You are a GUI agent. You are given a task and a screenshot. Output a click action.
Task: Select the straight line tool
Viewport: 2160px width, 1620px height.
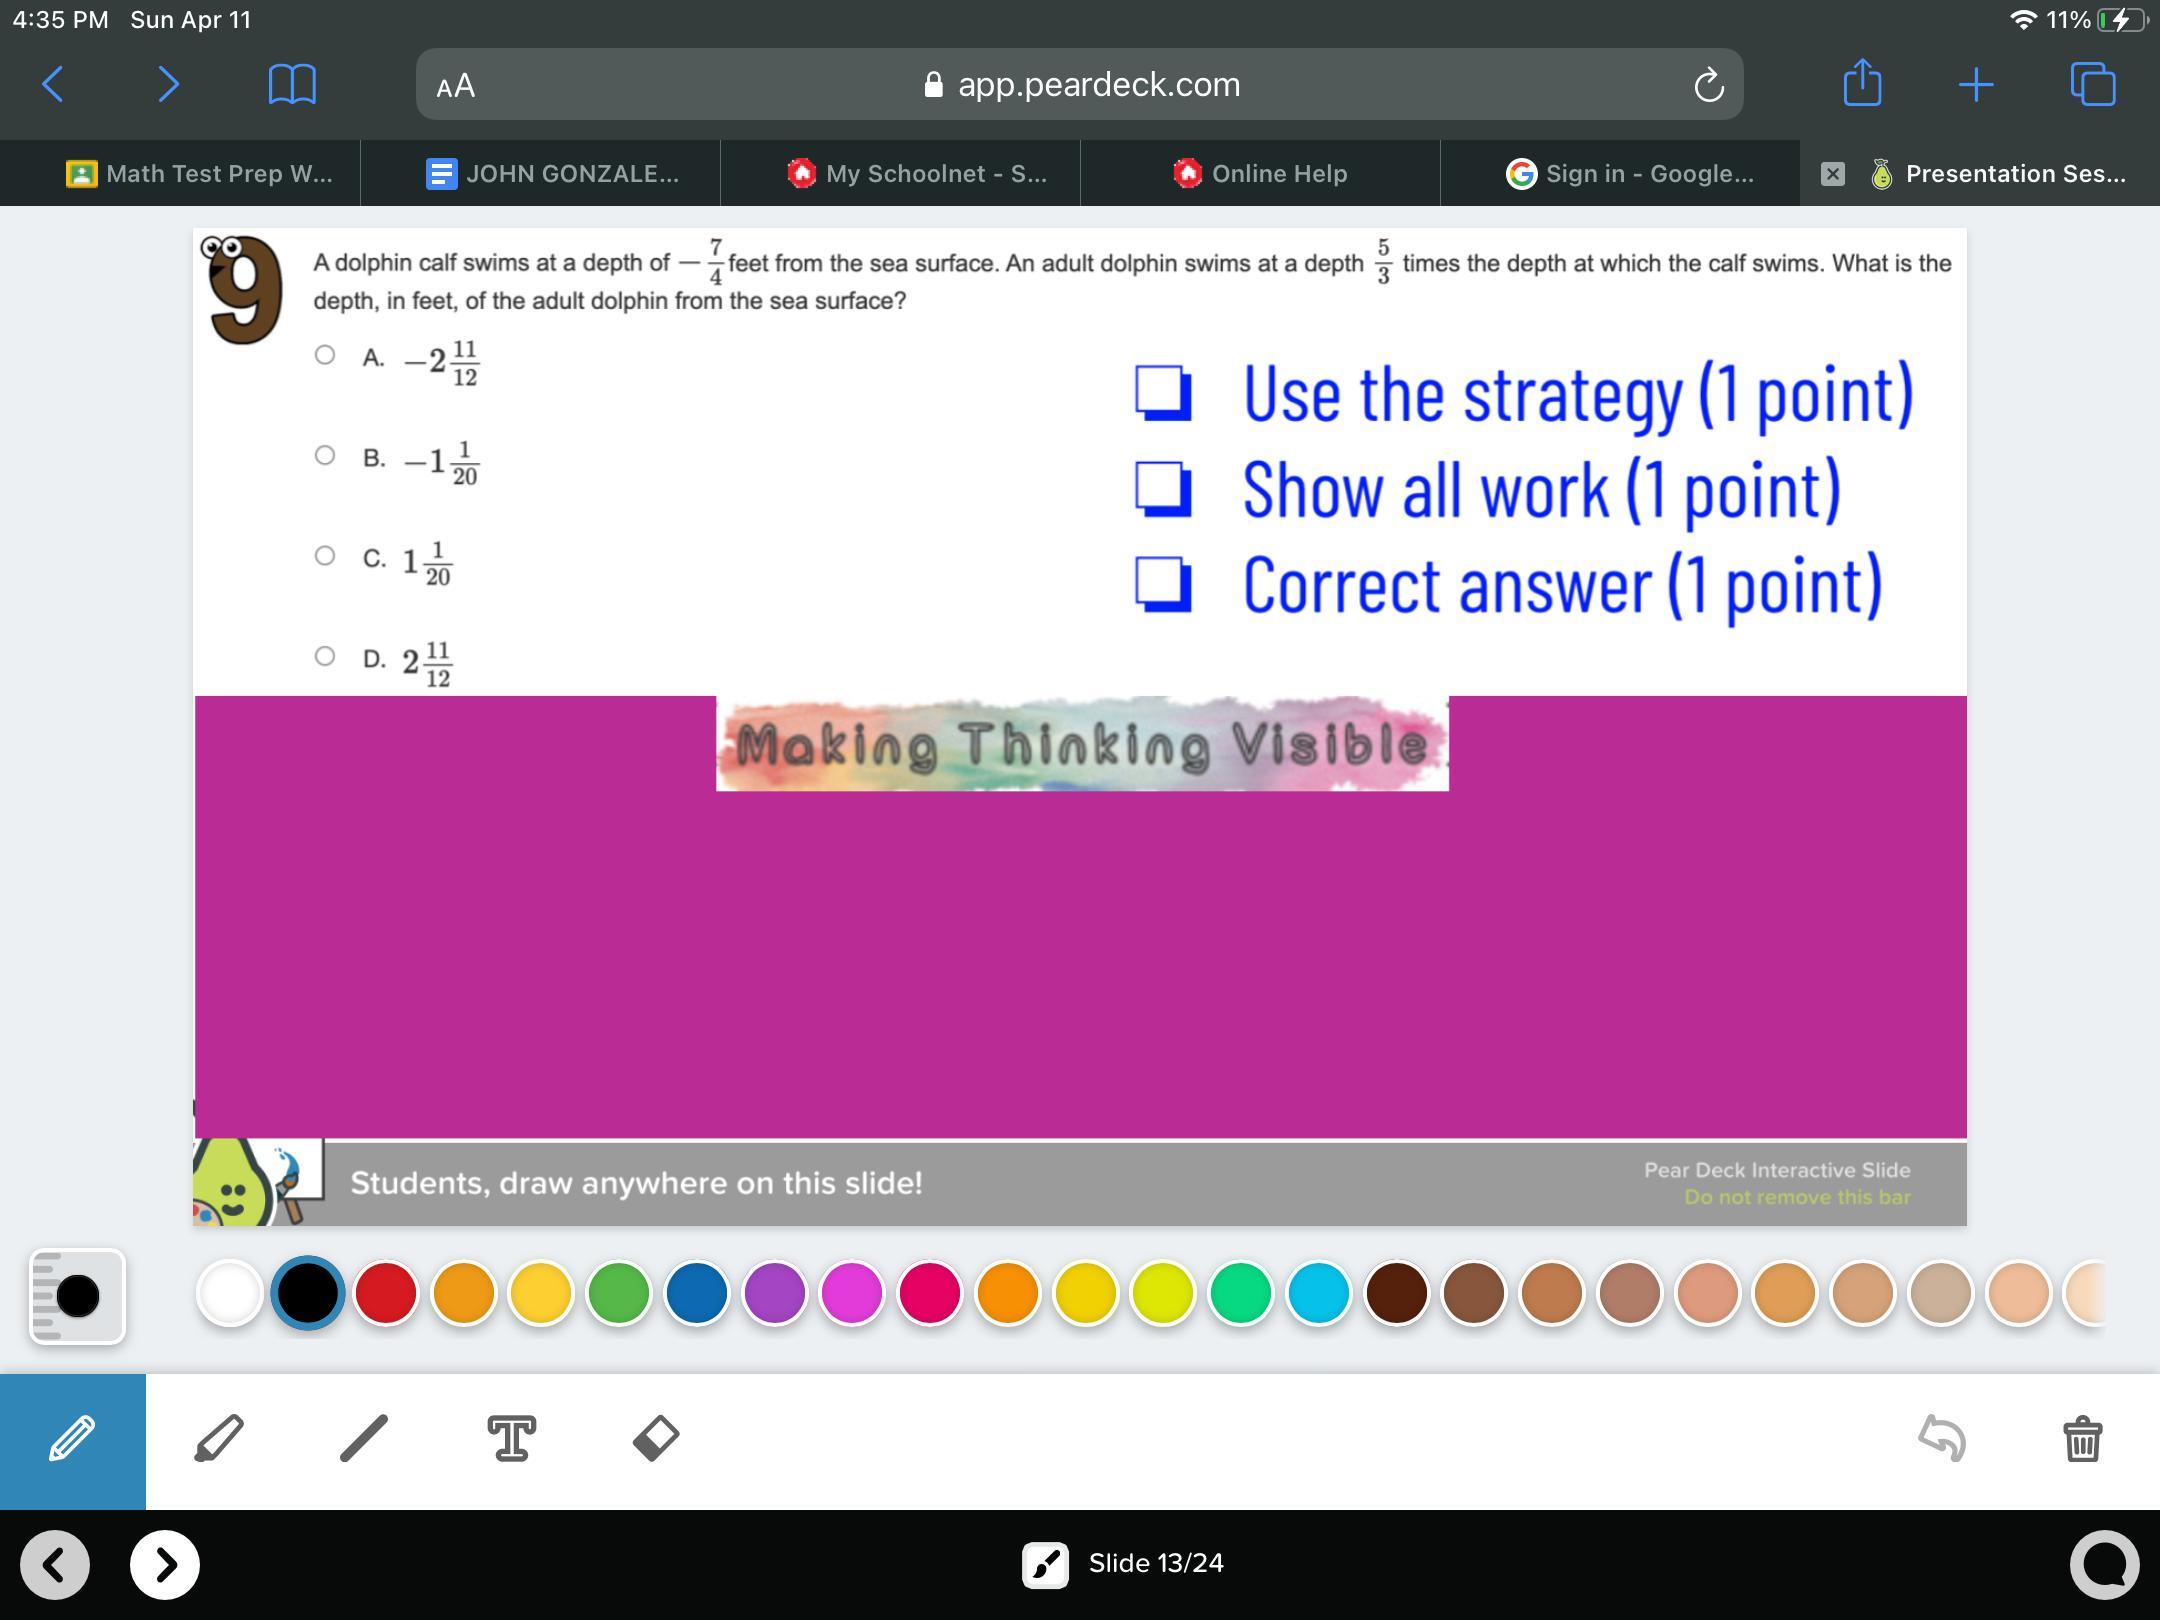click(364, 1439)
